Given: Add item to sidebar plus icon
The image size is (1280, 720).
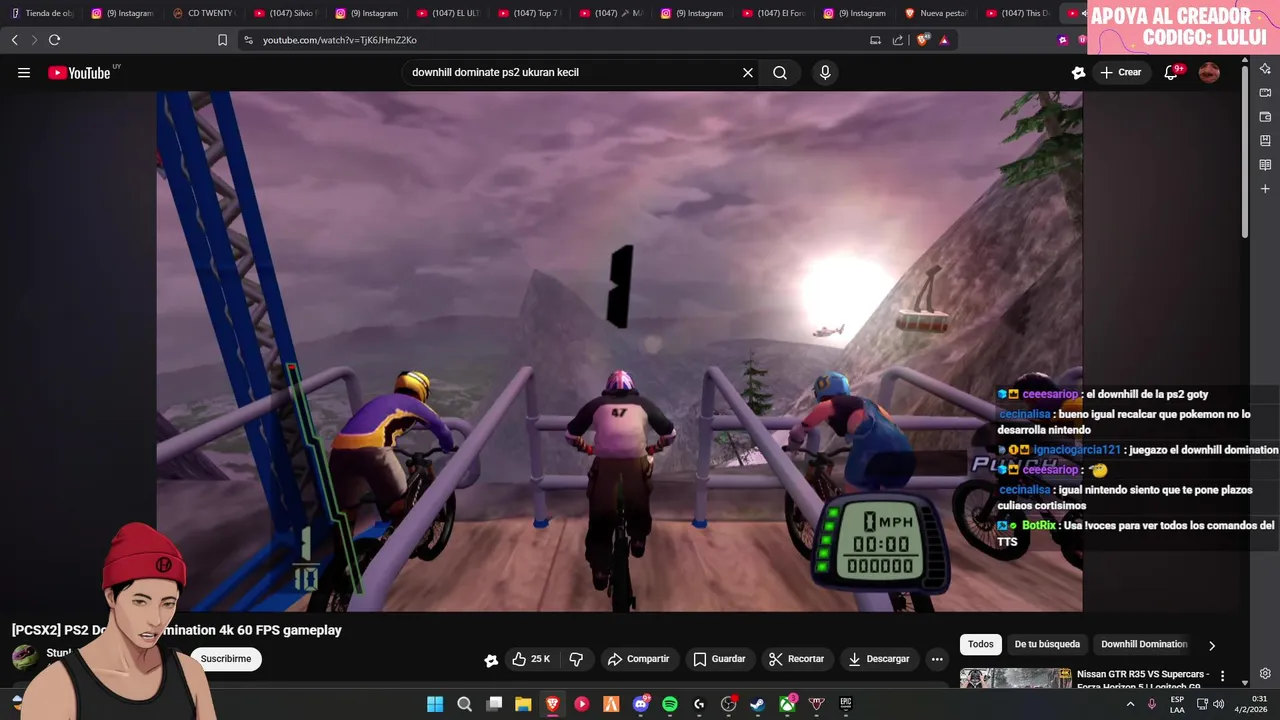Looking at the screenshot, I should [1265, 189].
